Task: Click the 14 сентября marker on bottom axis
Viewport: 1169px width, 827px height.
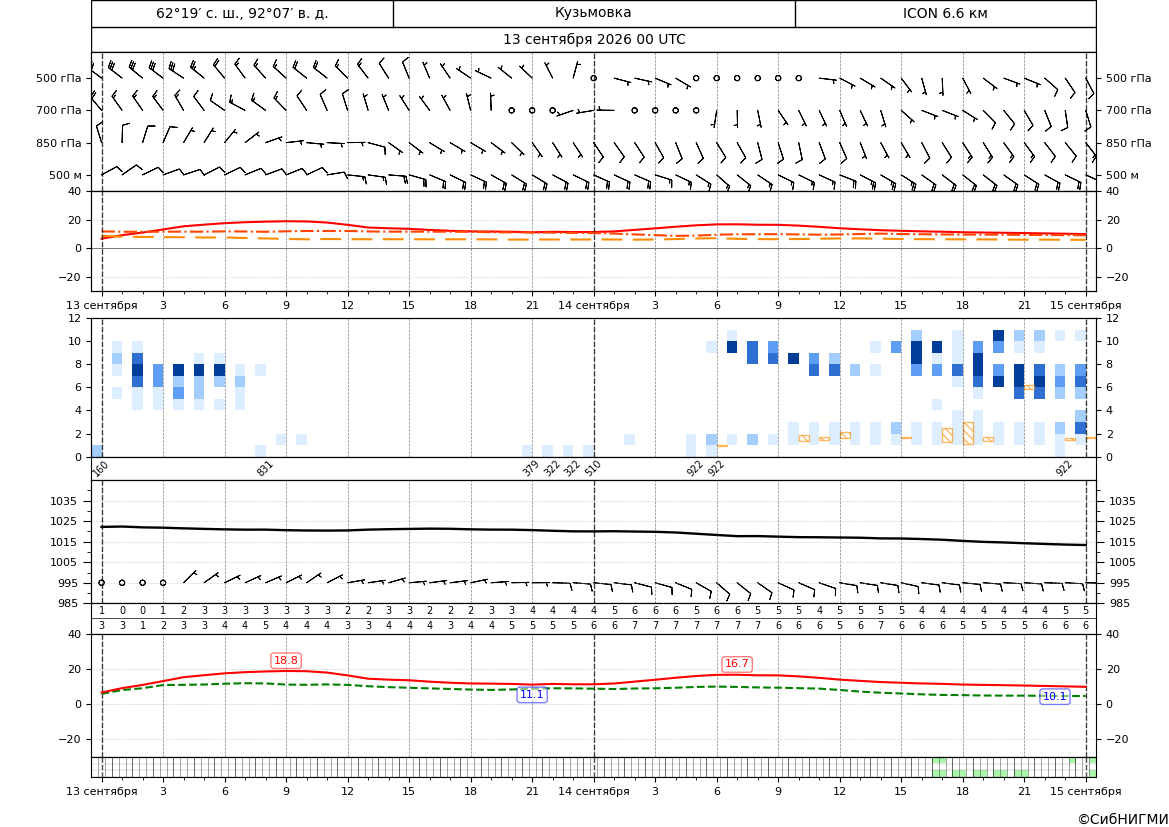Action: [593, 791]
